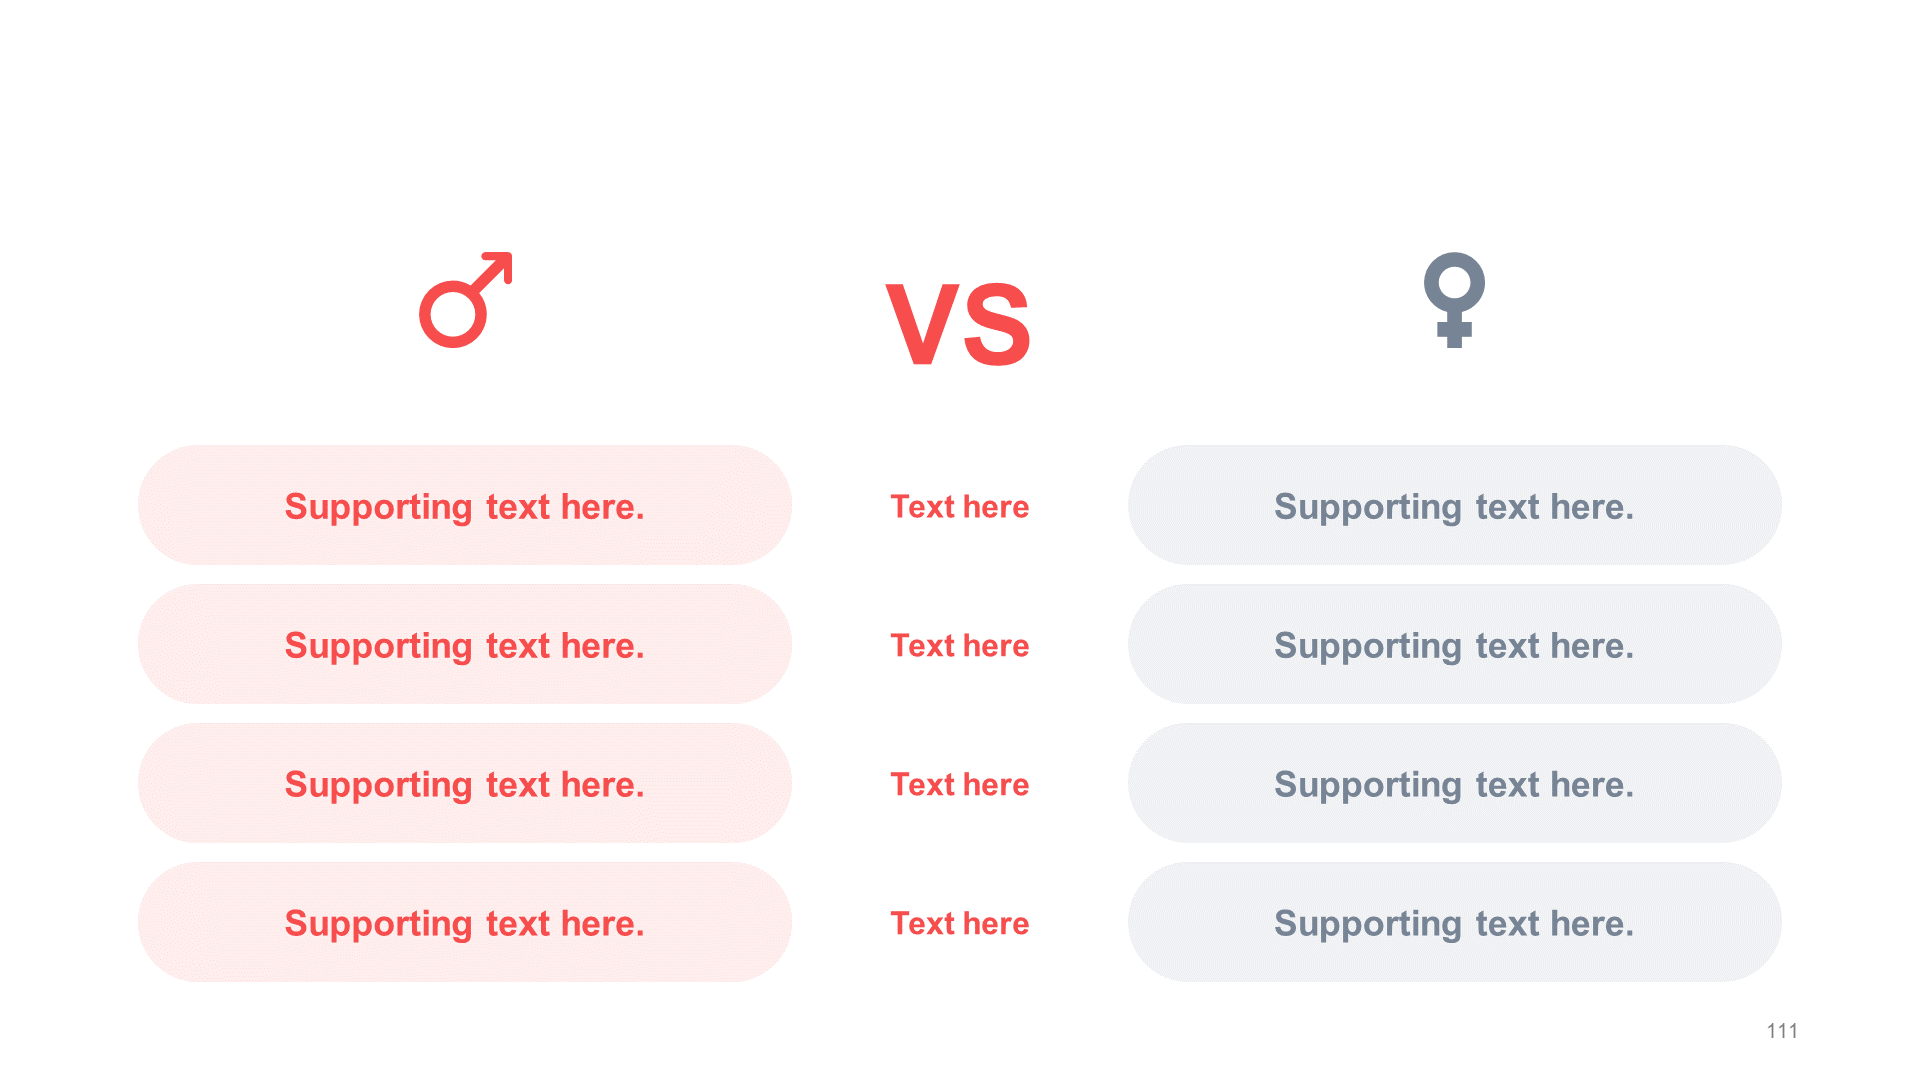This screenshot has width=1920, height=1080.
Task: Select the fourth pink Supporting text box
Action: (465, 922)
